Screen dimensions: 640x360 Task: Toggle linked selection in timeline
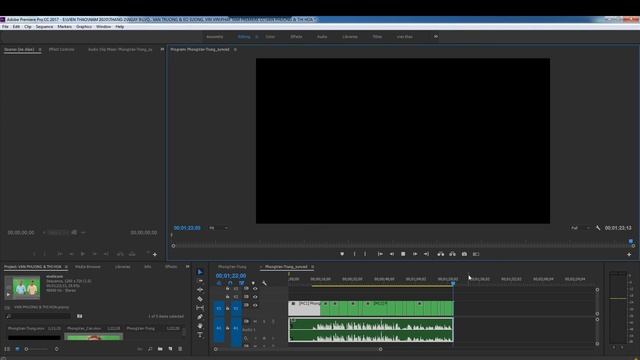242,283
